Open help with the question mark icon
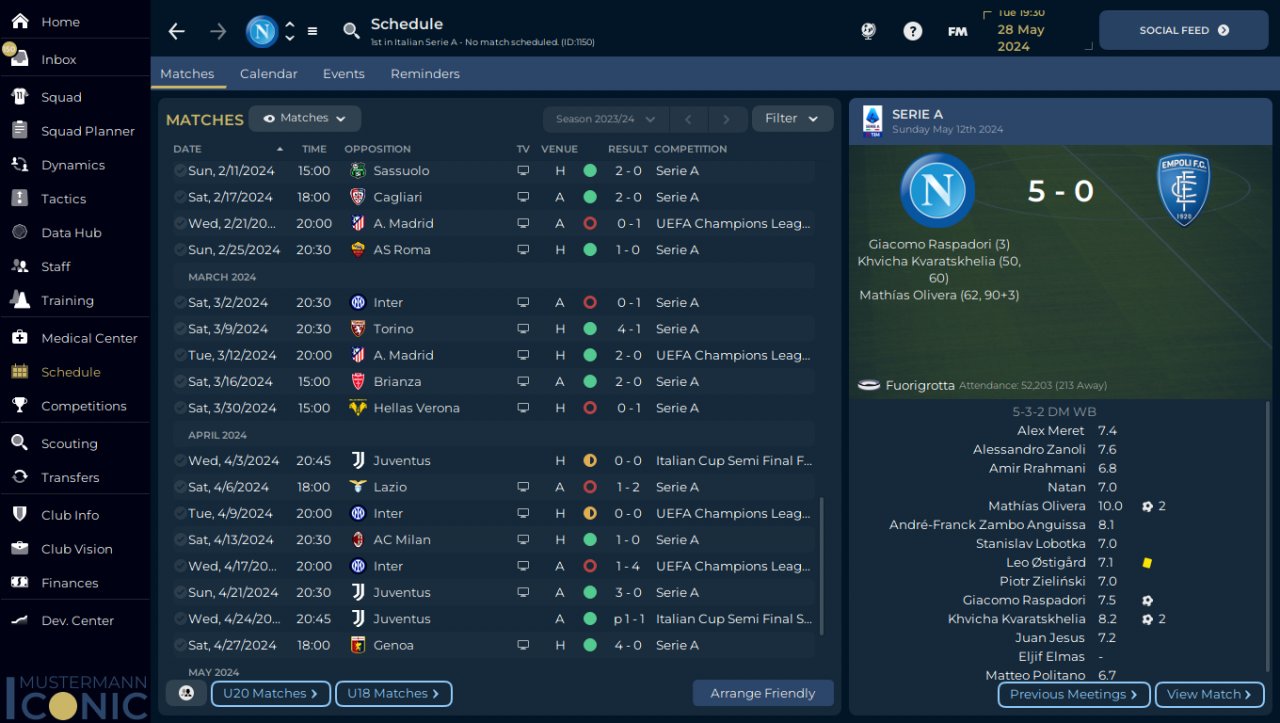This screenshot has width=1280, height=723. tap(912, 31)
